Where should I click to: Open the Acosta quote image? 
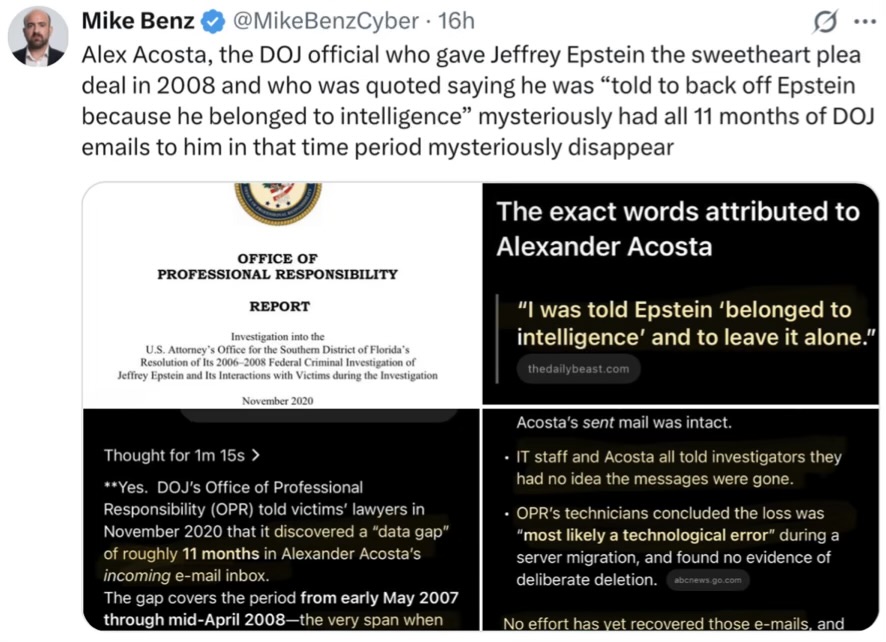pyautogui.click(x=680, y=293)
